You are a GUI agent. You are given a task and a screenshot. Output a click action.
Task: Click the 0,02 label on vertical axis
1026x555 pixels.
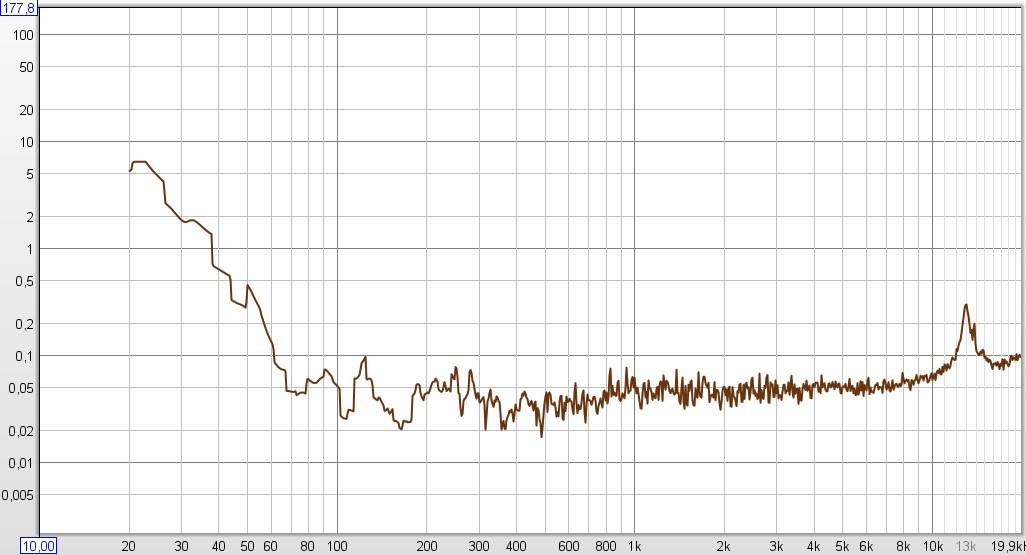(x=22, y=431)
